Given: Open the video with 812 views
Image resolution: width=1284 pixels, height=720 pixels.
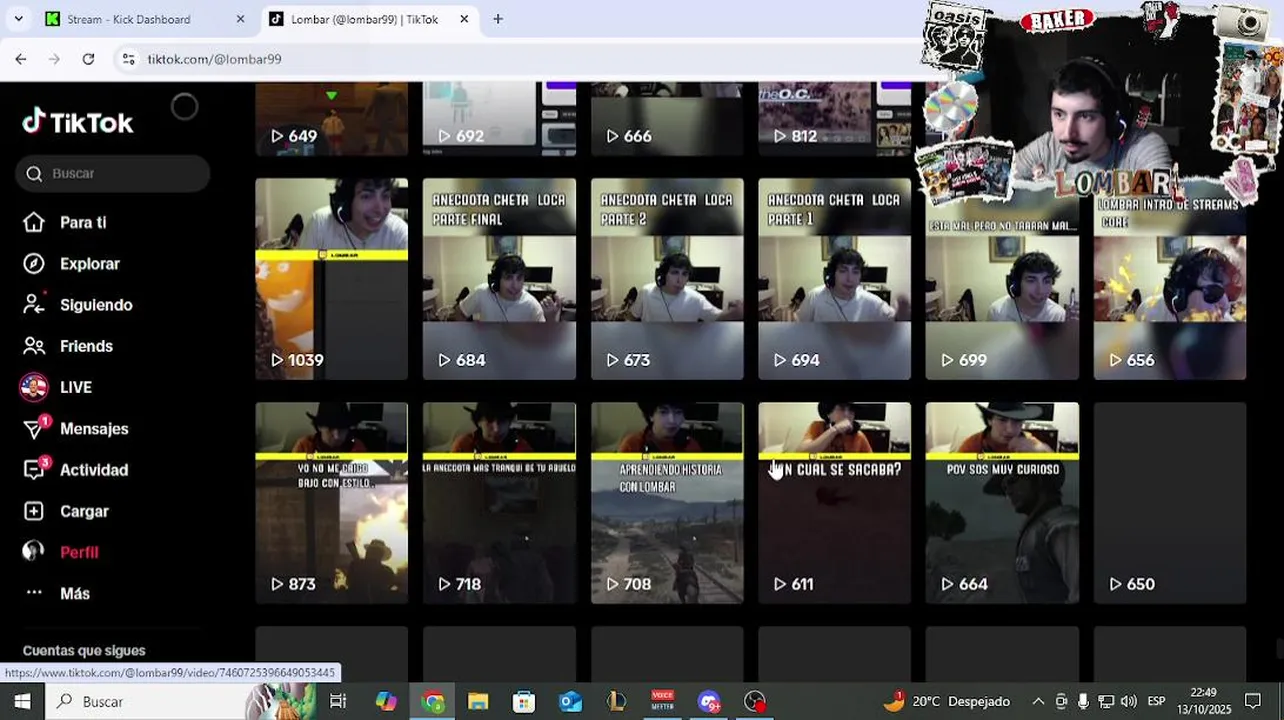Looking at the screenshot, I should (x=834, y=119).
